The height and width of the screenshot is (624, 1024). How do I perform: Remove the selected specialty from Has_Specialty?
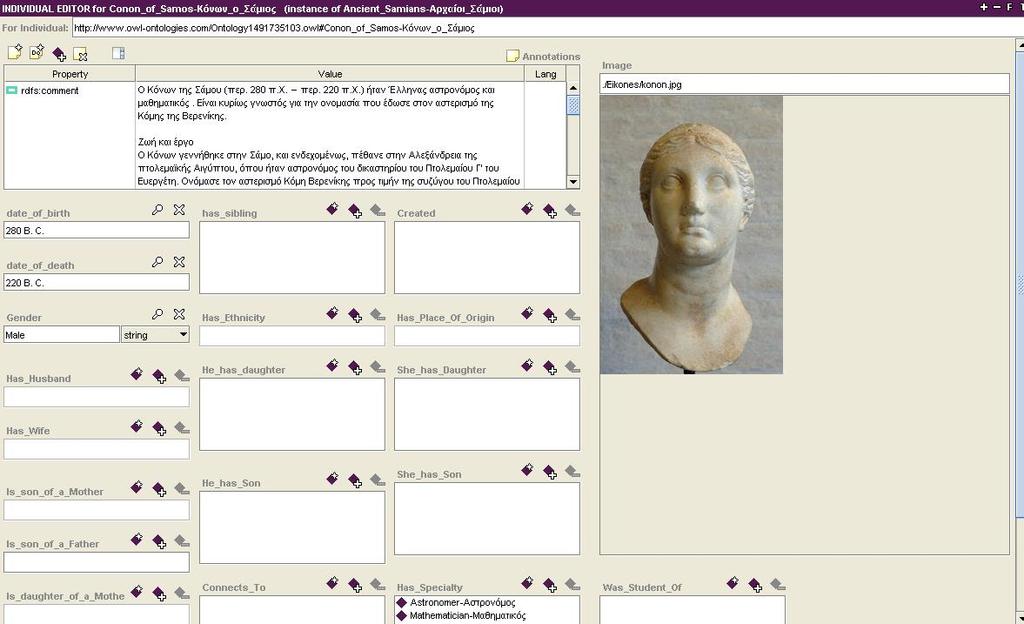(572, 584)
